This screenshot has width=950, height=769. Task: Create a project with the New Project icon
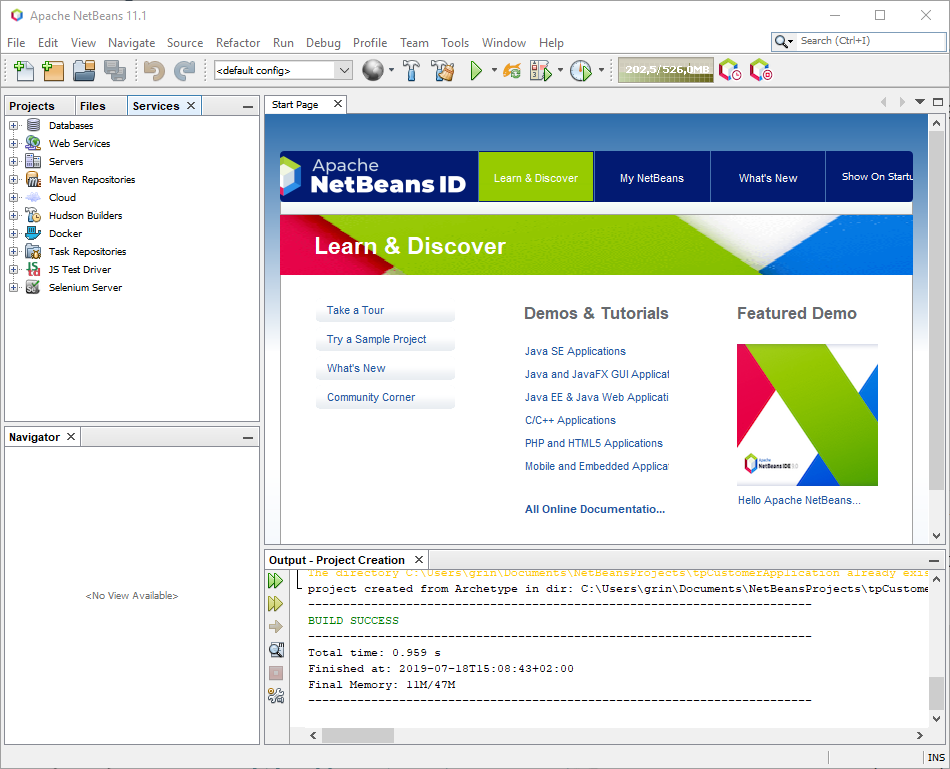click(x=53, y=70)
